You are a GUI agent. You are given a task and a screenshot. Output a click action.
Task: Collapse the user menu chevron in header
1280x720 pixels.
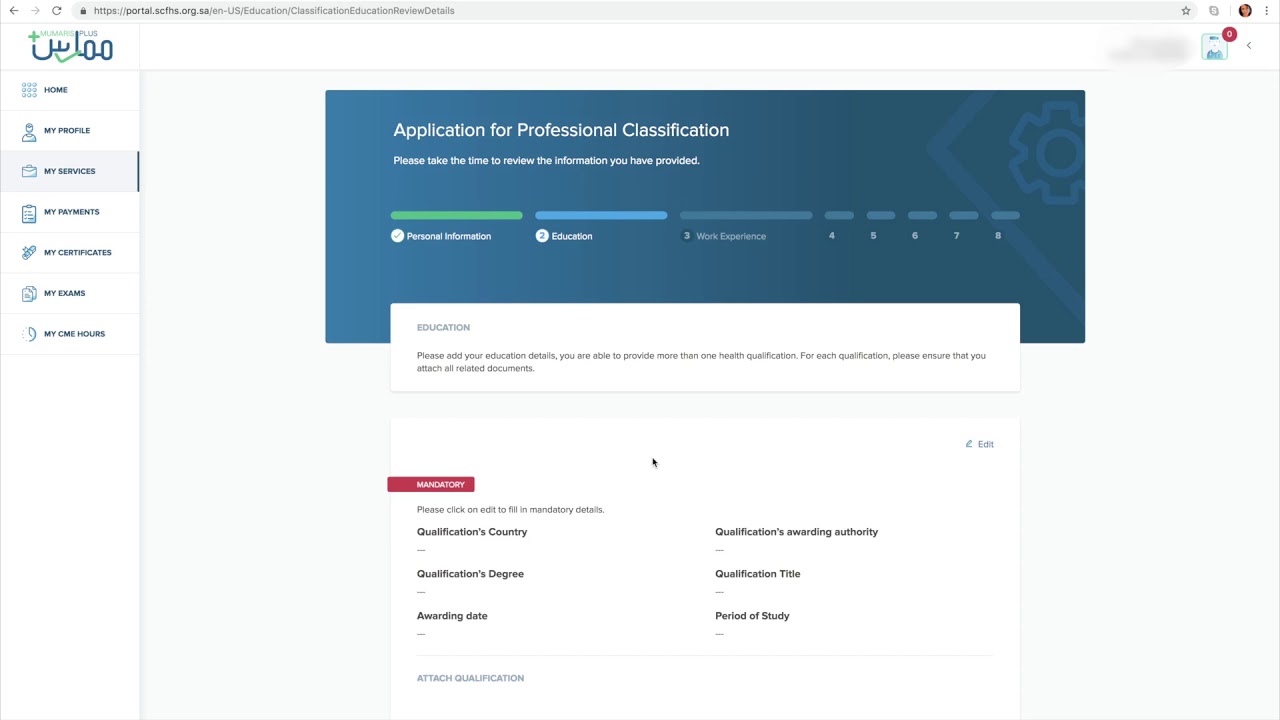1248,45
